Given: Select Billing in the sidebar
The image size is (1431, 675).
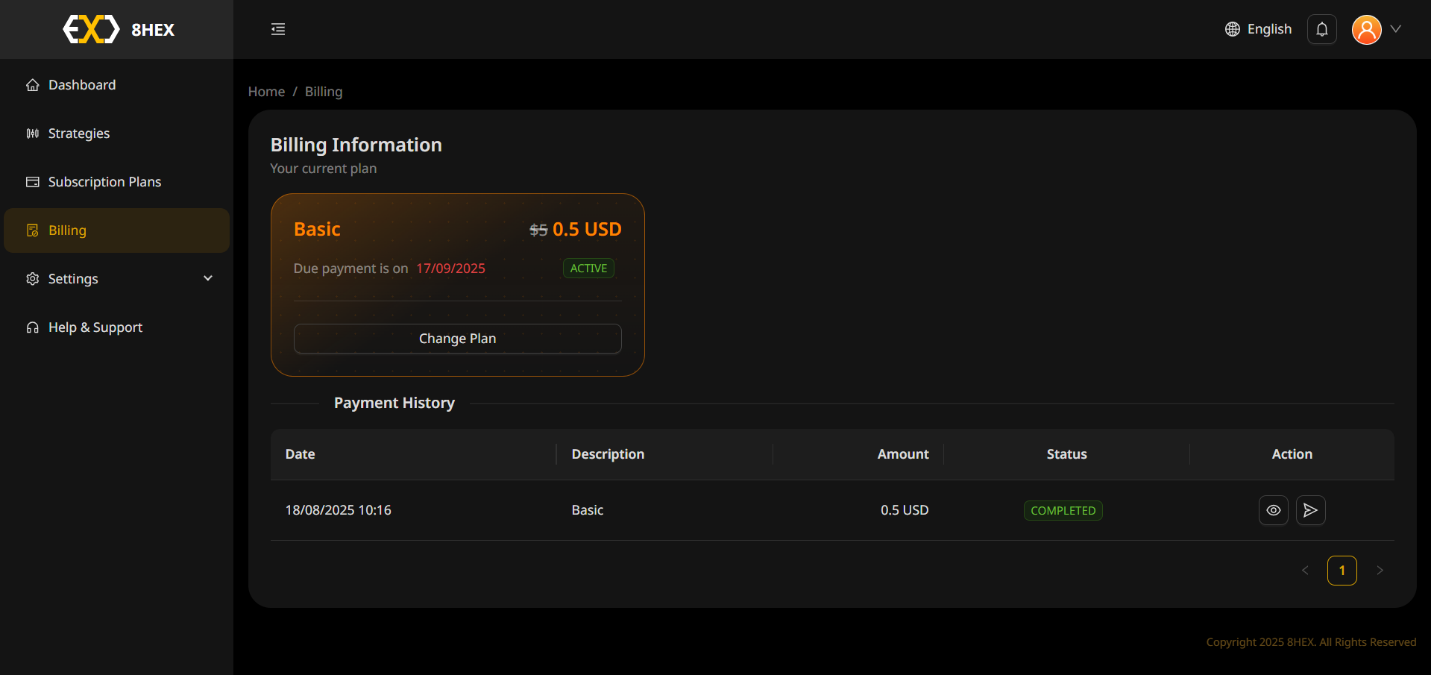Looking at the screenshot, I should click(67, 230).
